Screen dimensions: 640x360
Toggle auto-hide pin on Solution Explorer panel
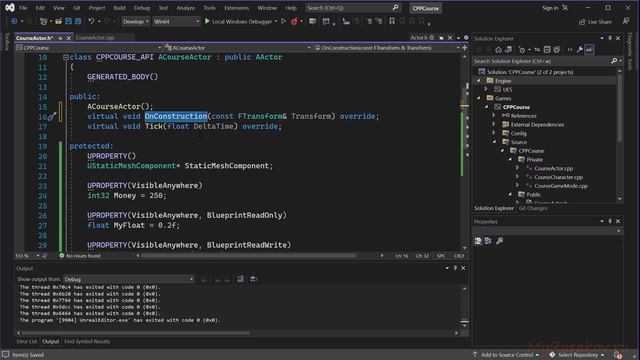(x=610, y=38)
